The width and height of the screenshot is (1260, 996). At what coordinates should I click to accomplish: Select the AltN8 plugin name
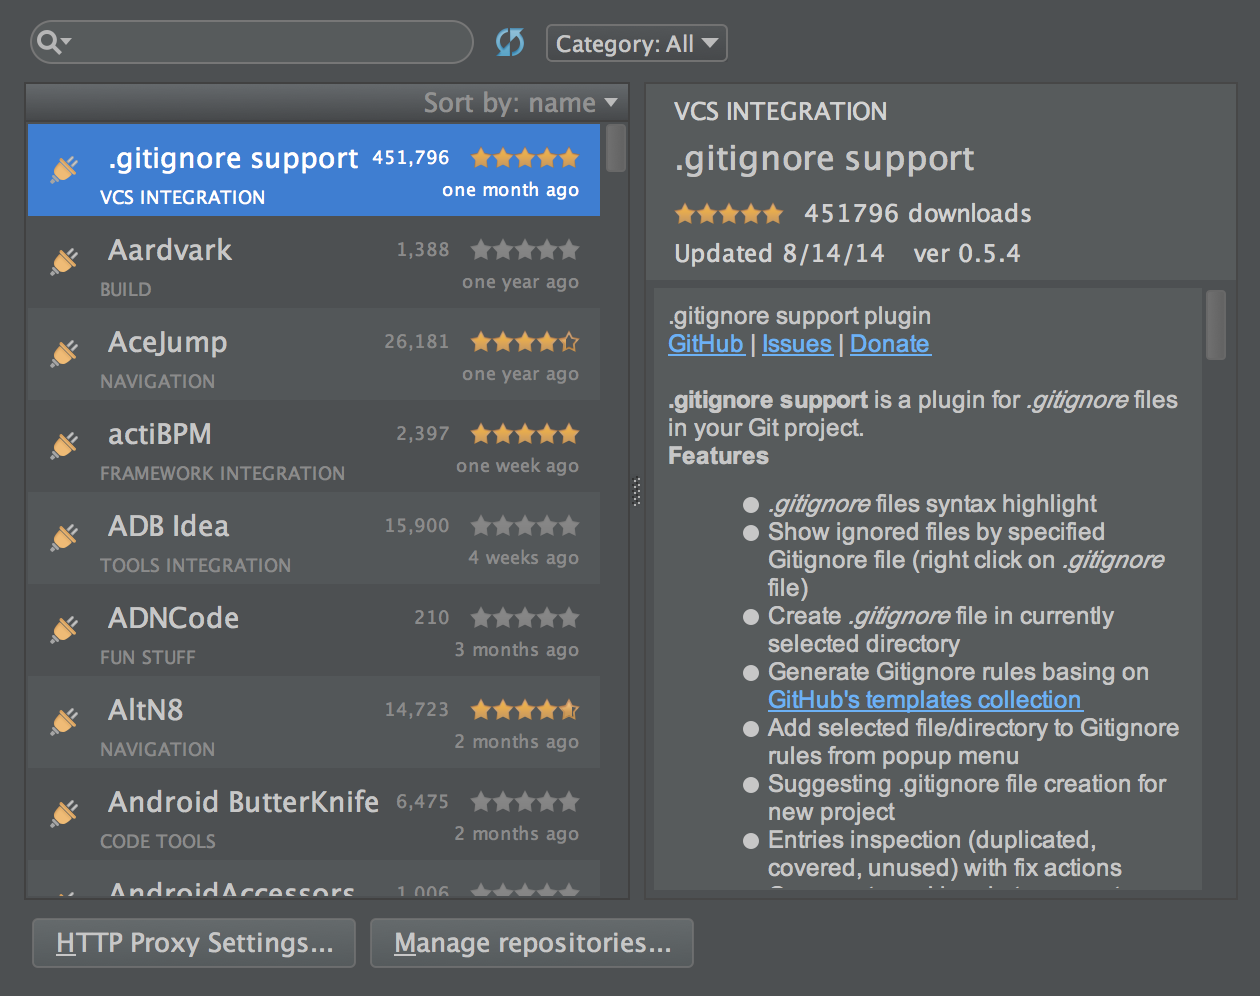146,710
